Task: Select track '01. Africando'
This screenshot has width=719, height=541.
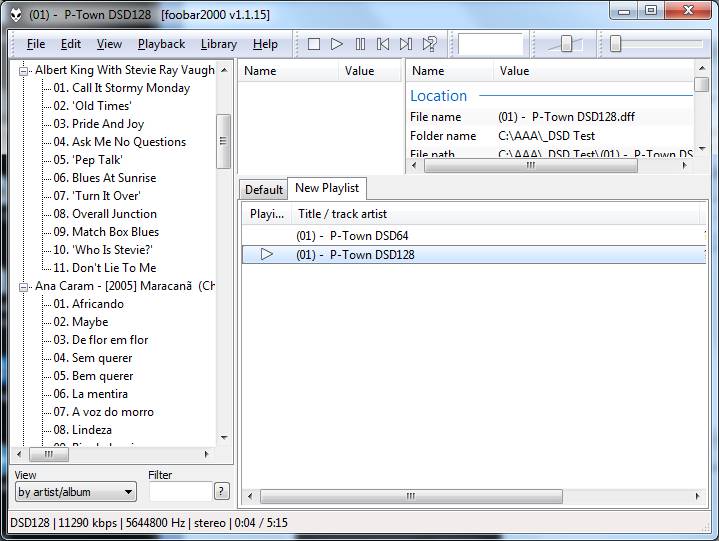Action: 88,304
